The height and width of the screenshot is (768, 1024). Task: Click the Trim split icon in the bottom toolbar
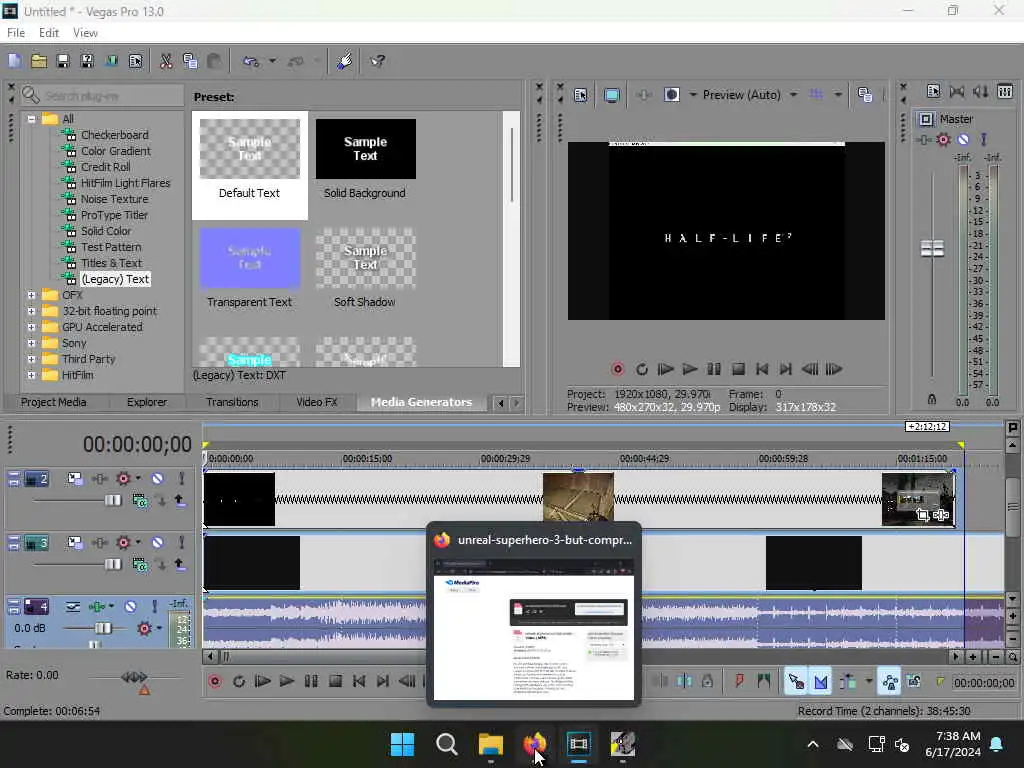(x=684, y=682)
